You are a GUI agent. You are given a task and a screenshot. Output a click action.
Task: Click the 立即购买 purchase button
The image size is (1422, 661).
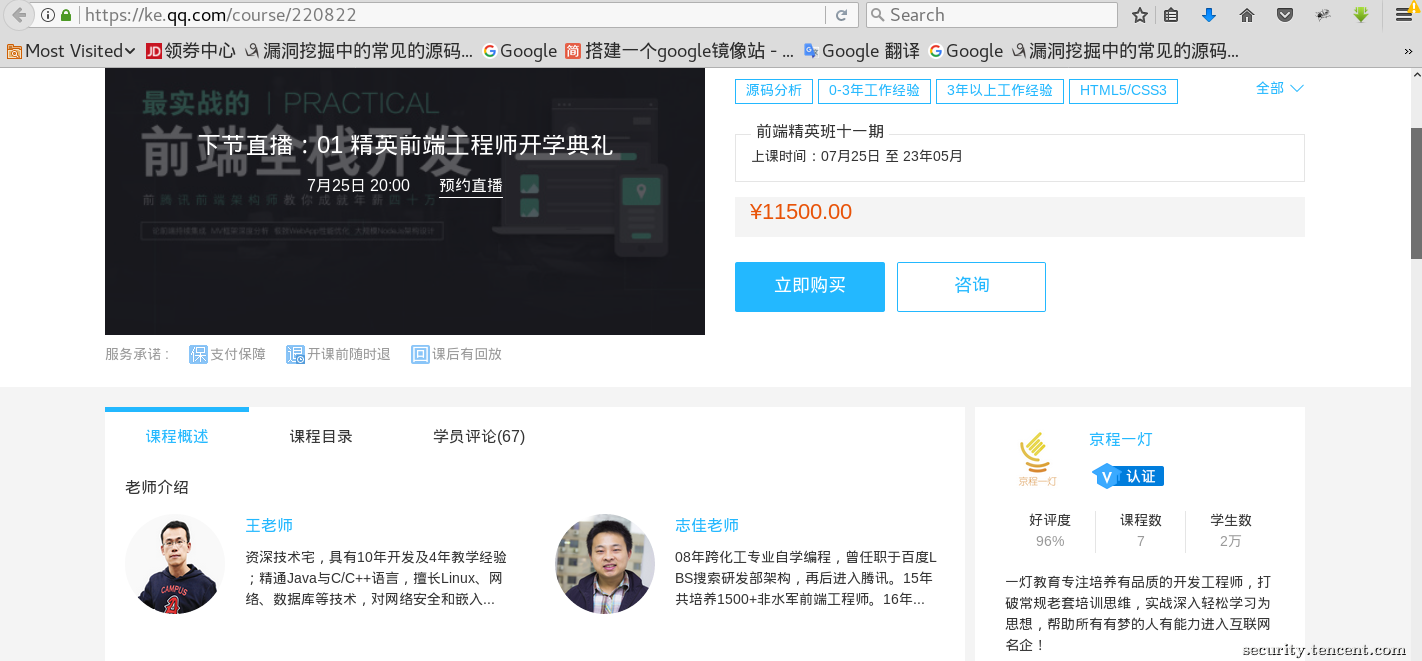tap(810, 287)
